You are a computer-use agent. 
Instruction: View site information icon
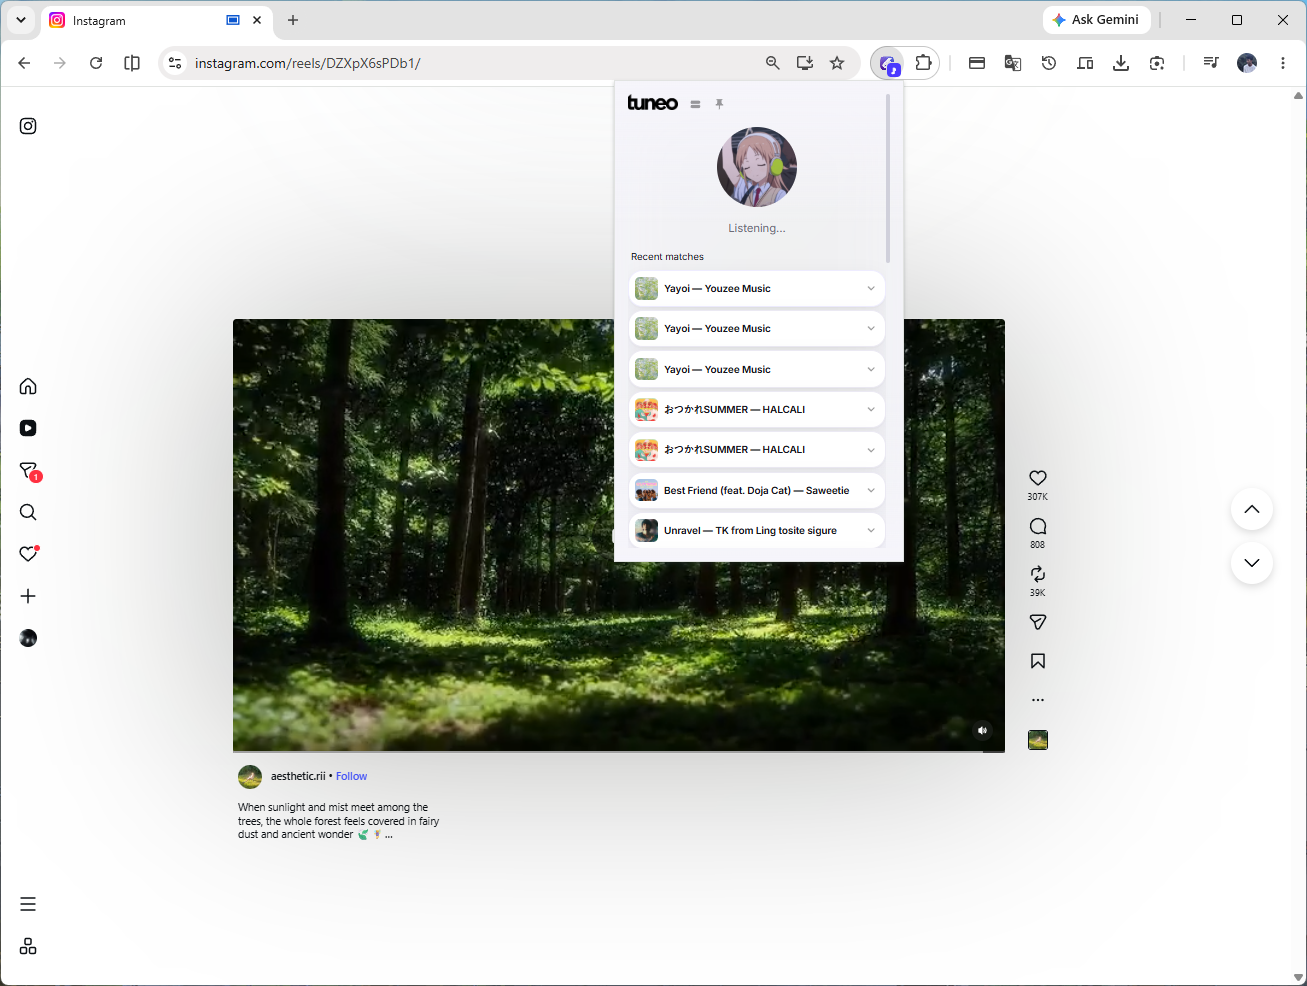click(175, 63)
